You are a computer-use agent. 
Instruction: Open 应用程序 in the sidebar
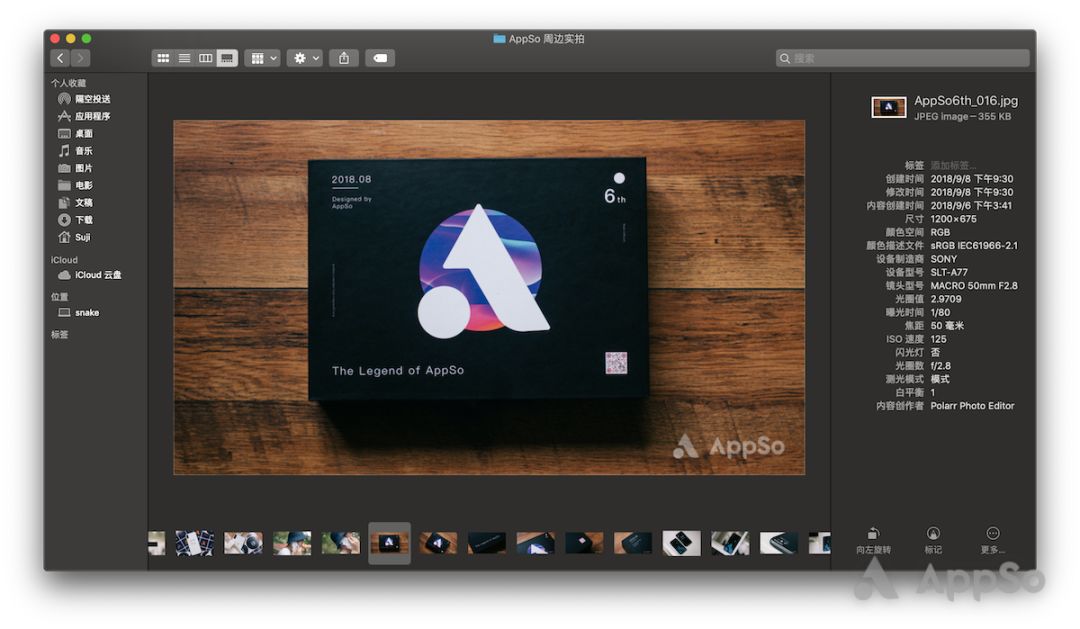92,116
